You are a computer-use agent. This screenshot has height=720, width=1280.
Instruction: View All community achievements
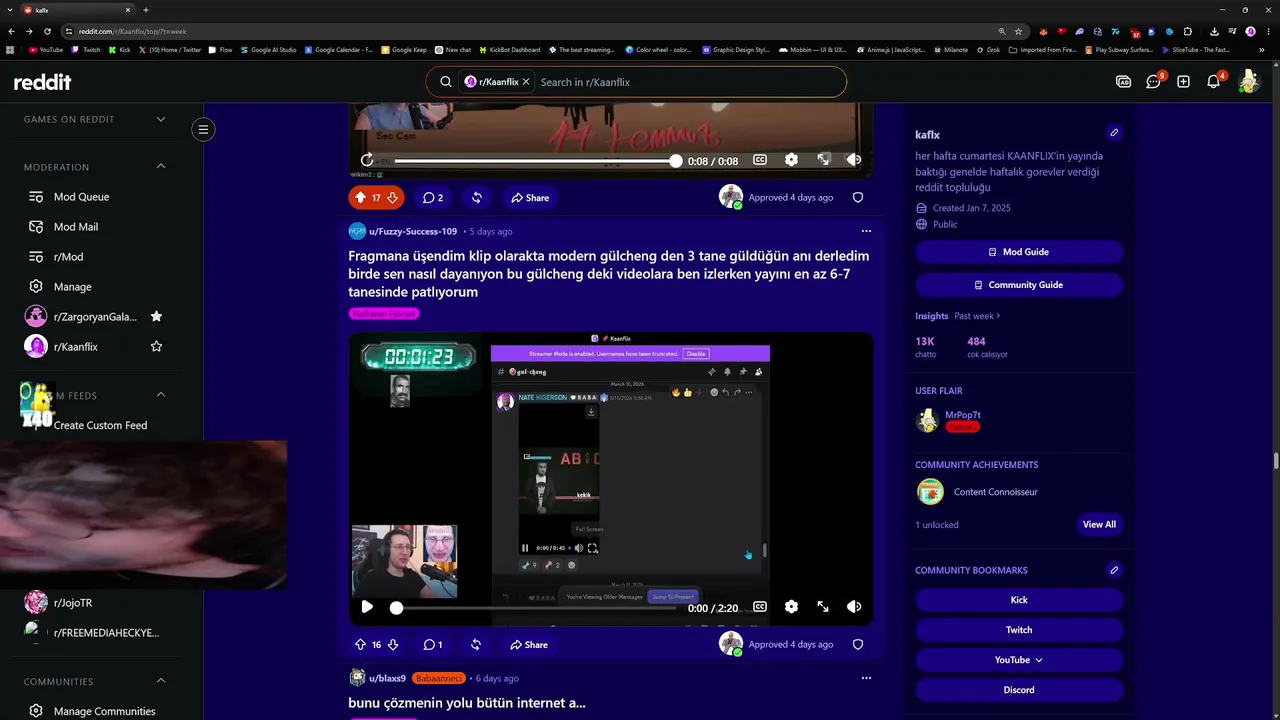(x=1099, y=524)
